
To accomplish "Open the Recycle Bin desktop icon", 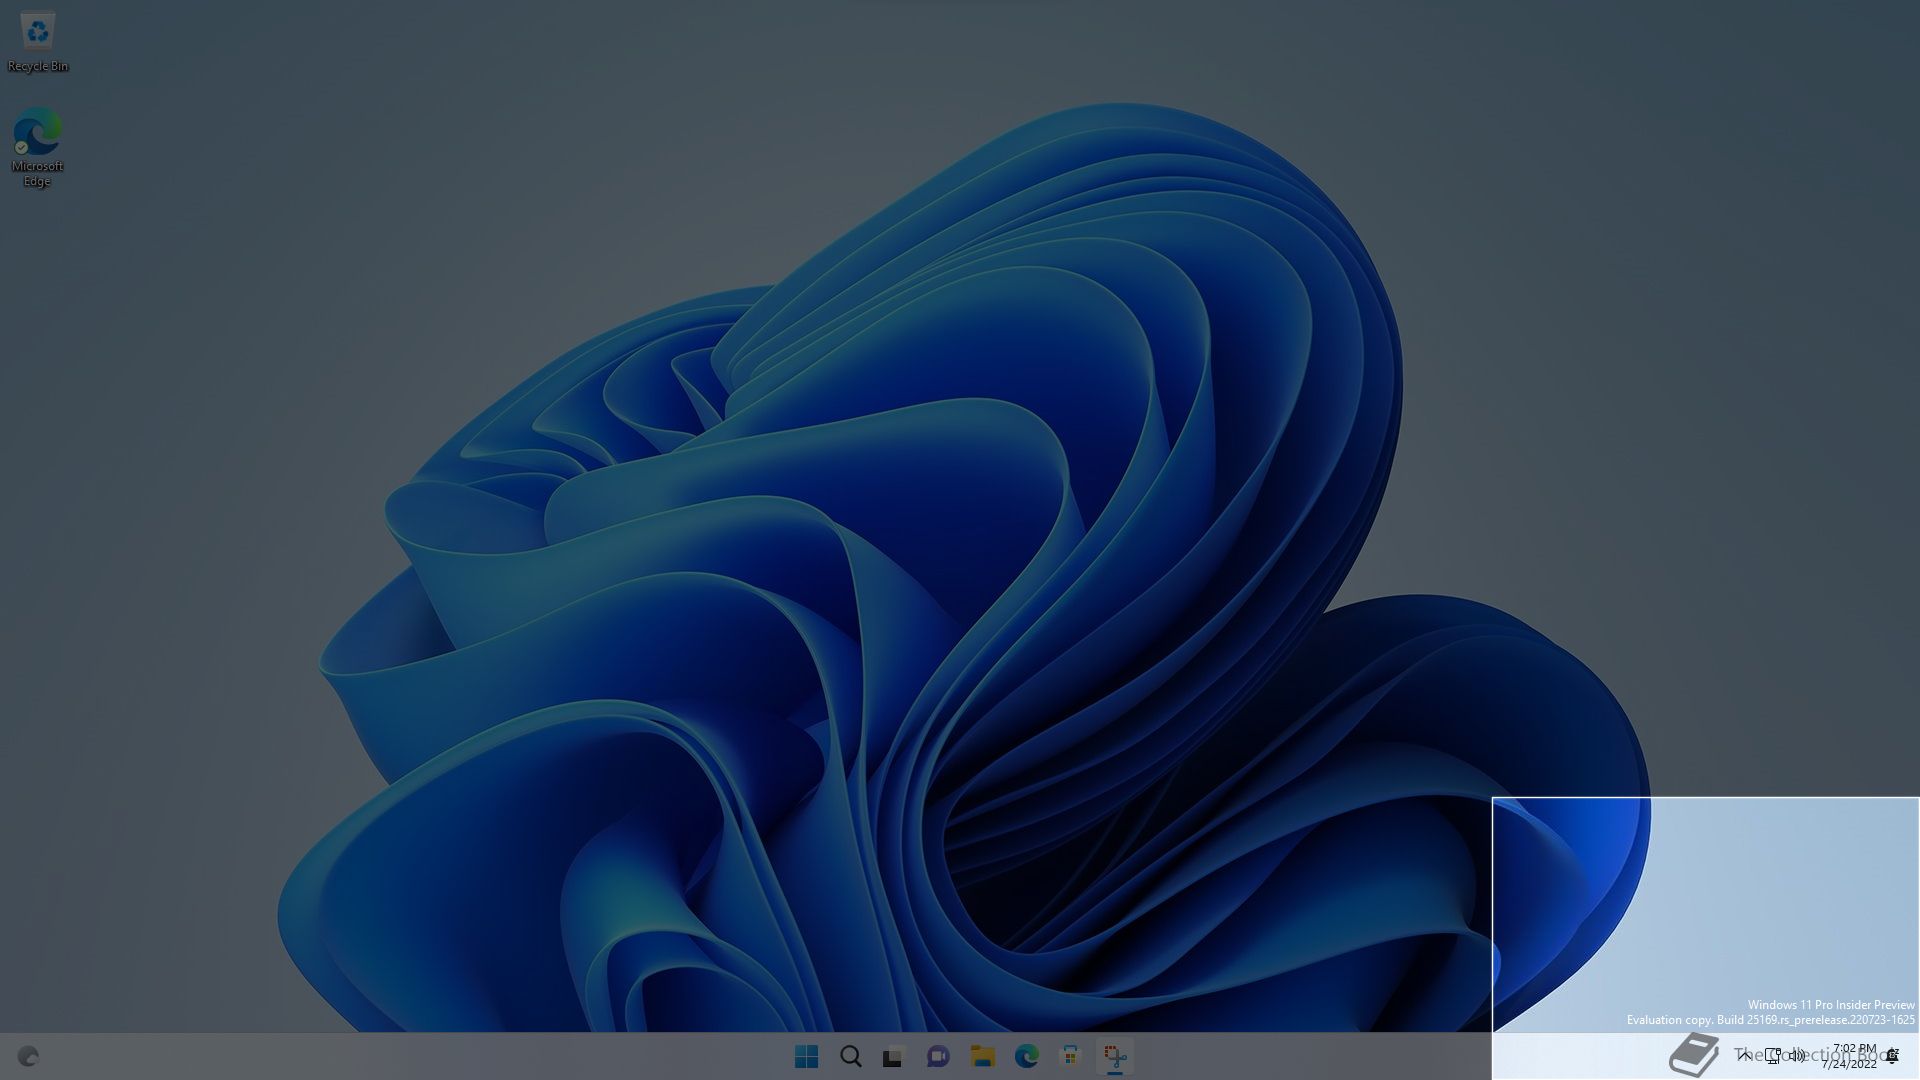I will (x=37, y=40).
